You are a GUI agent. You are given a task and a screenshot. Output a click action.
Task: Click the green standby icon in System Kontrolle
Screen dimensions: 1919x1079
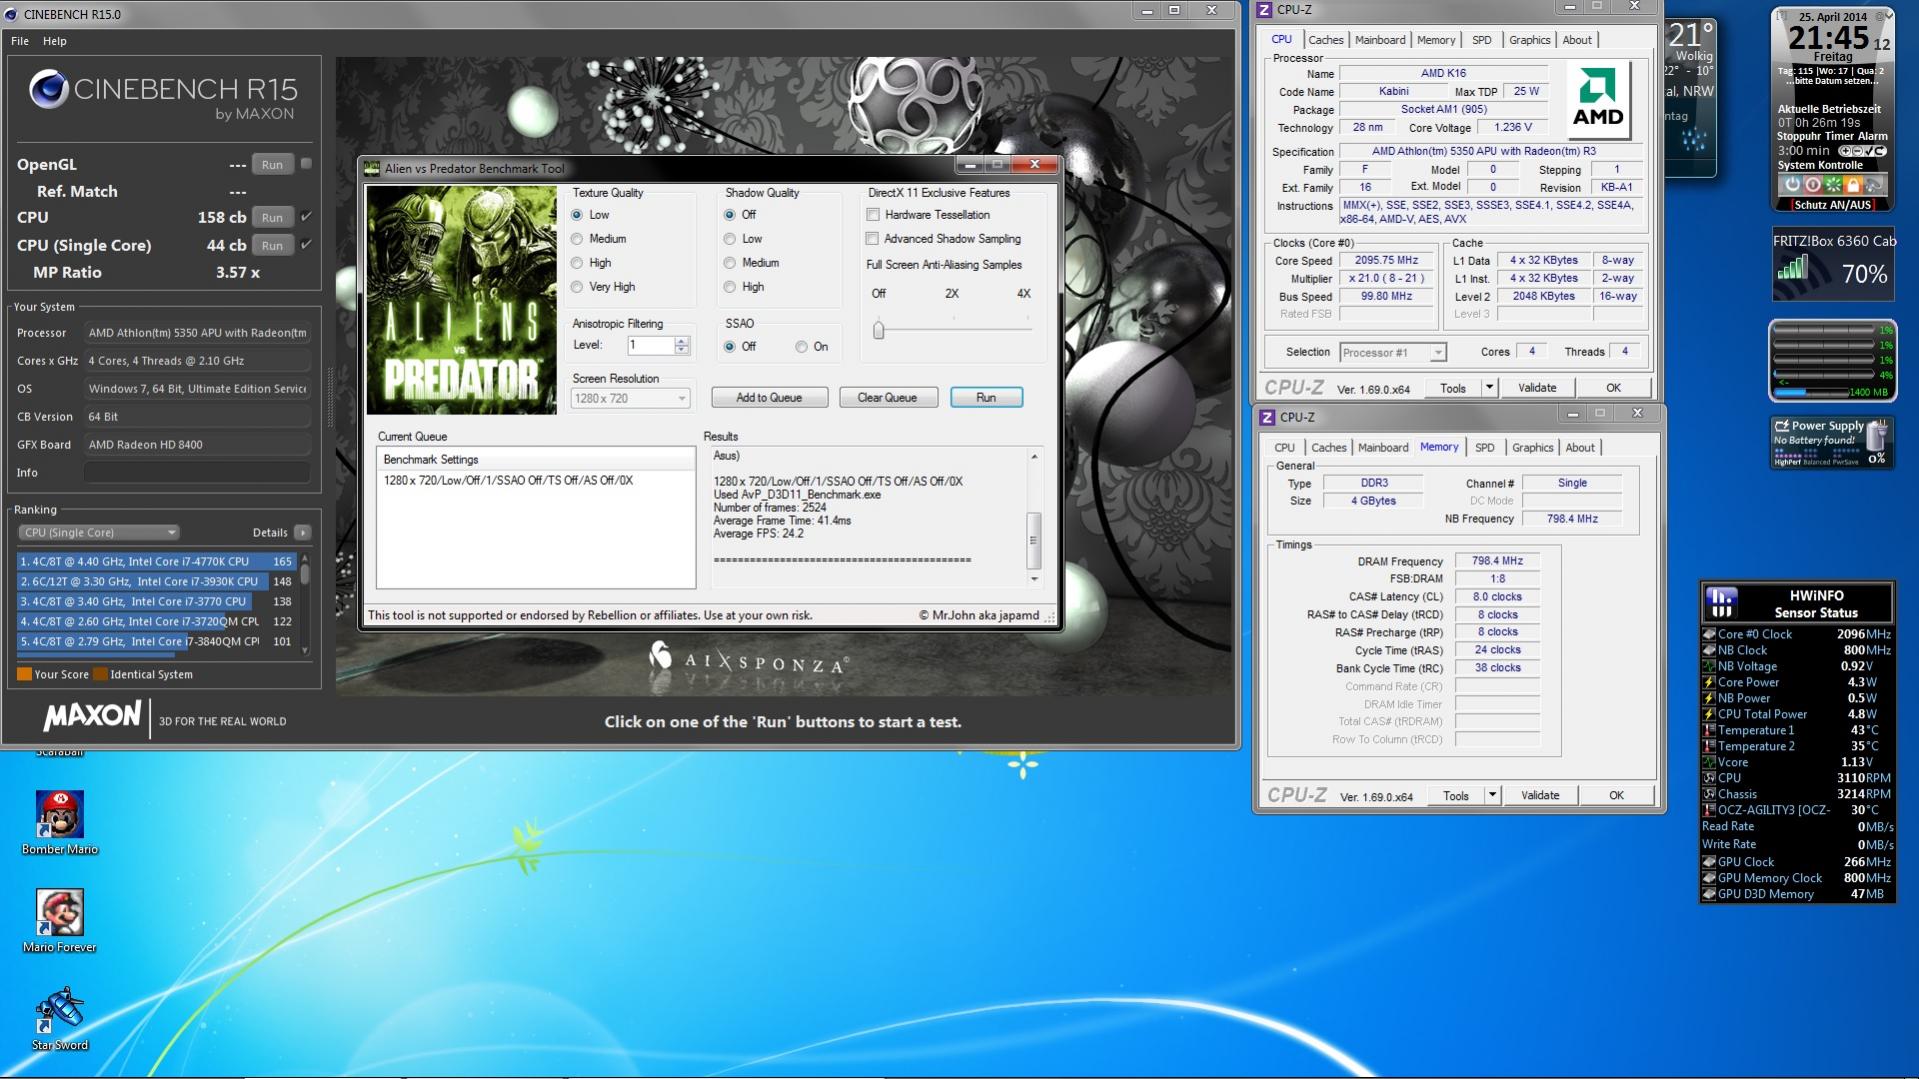(x=1832, y=184)
